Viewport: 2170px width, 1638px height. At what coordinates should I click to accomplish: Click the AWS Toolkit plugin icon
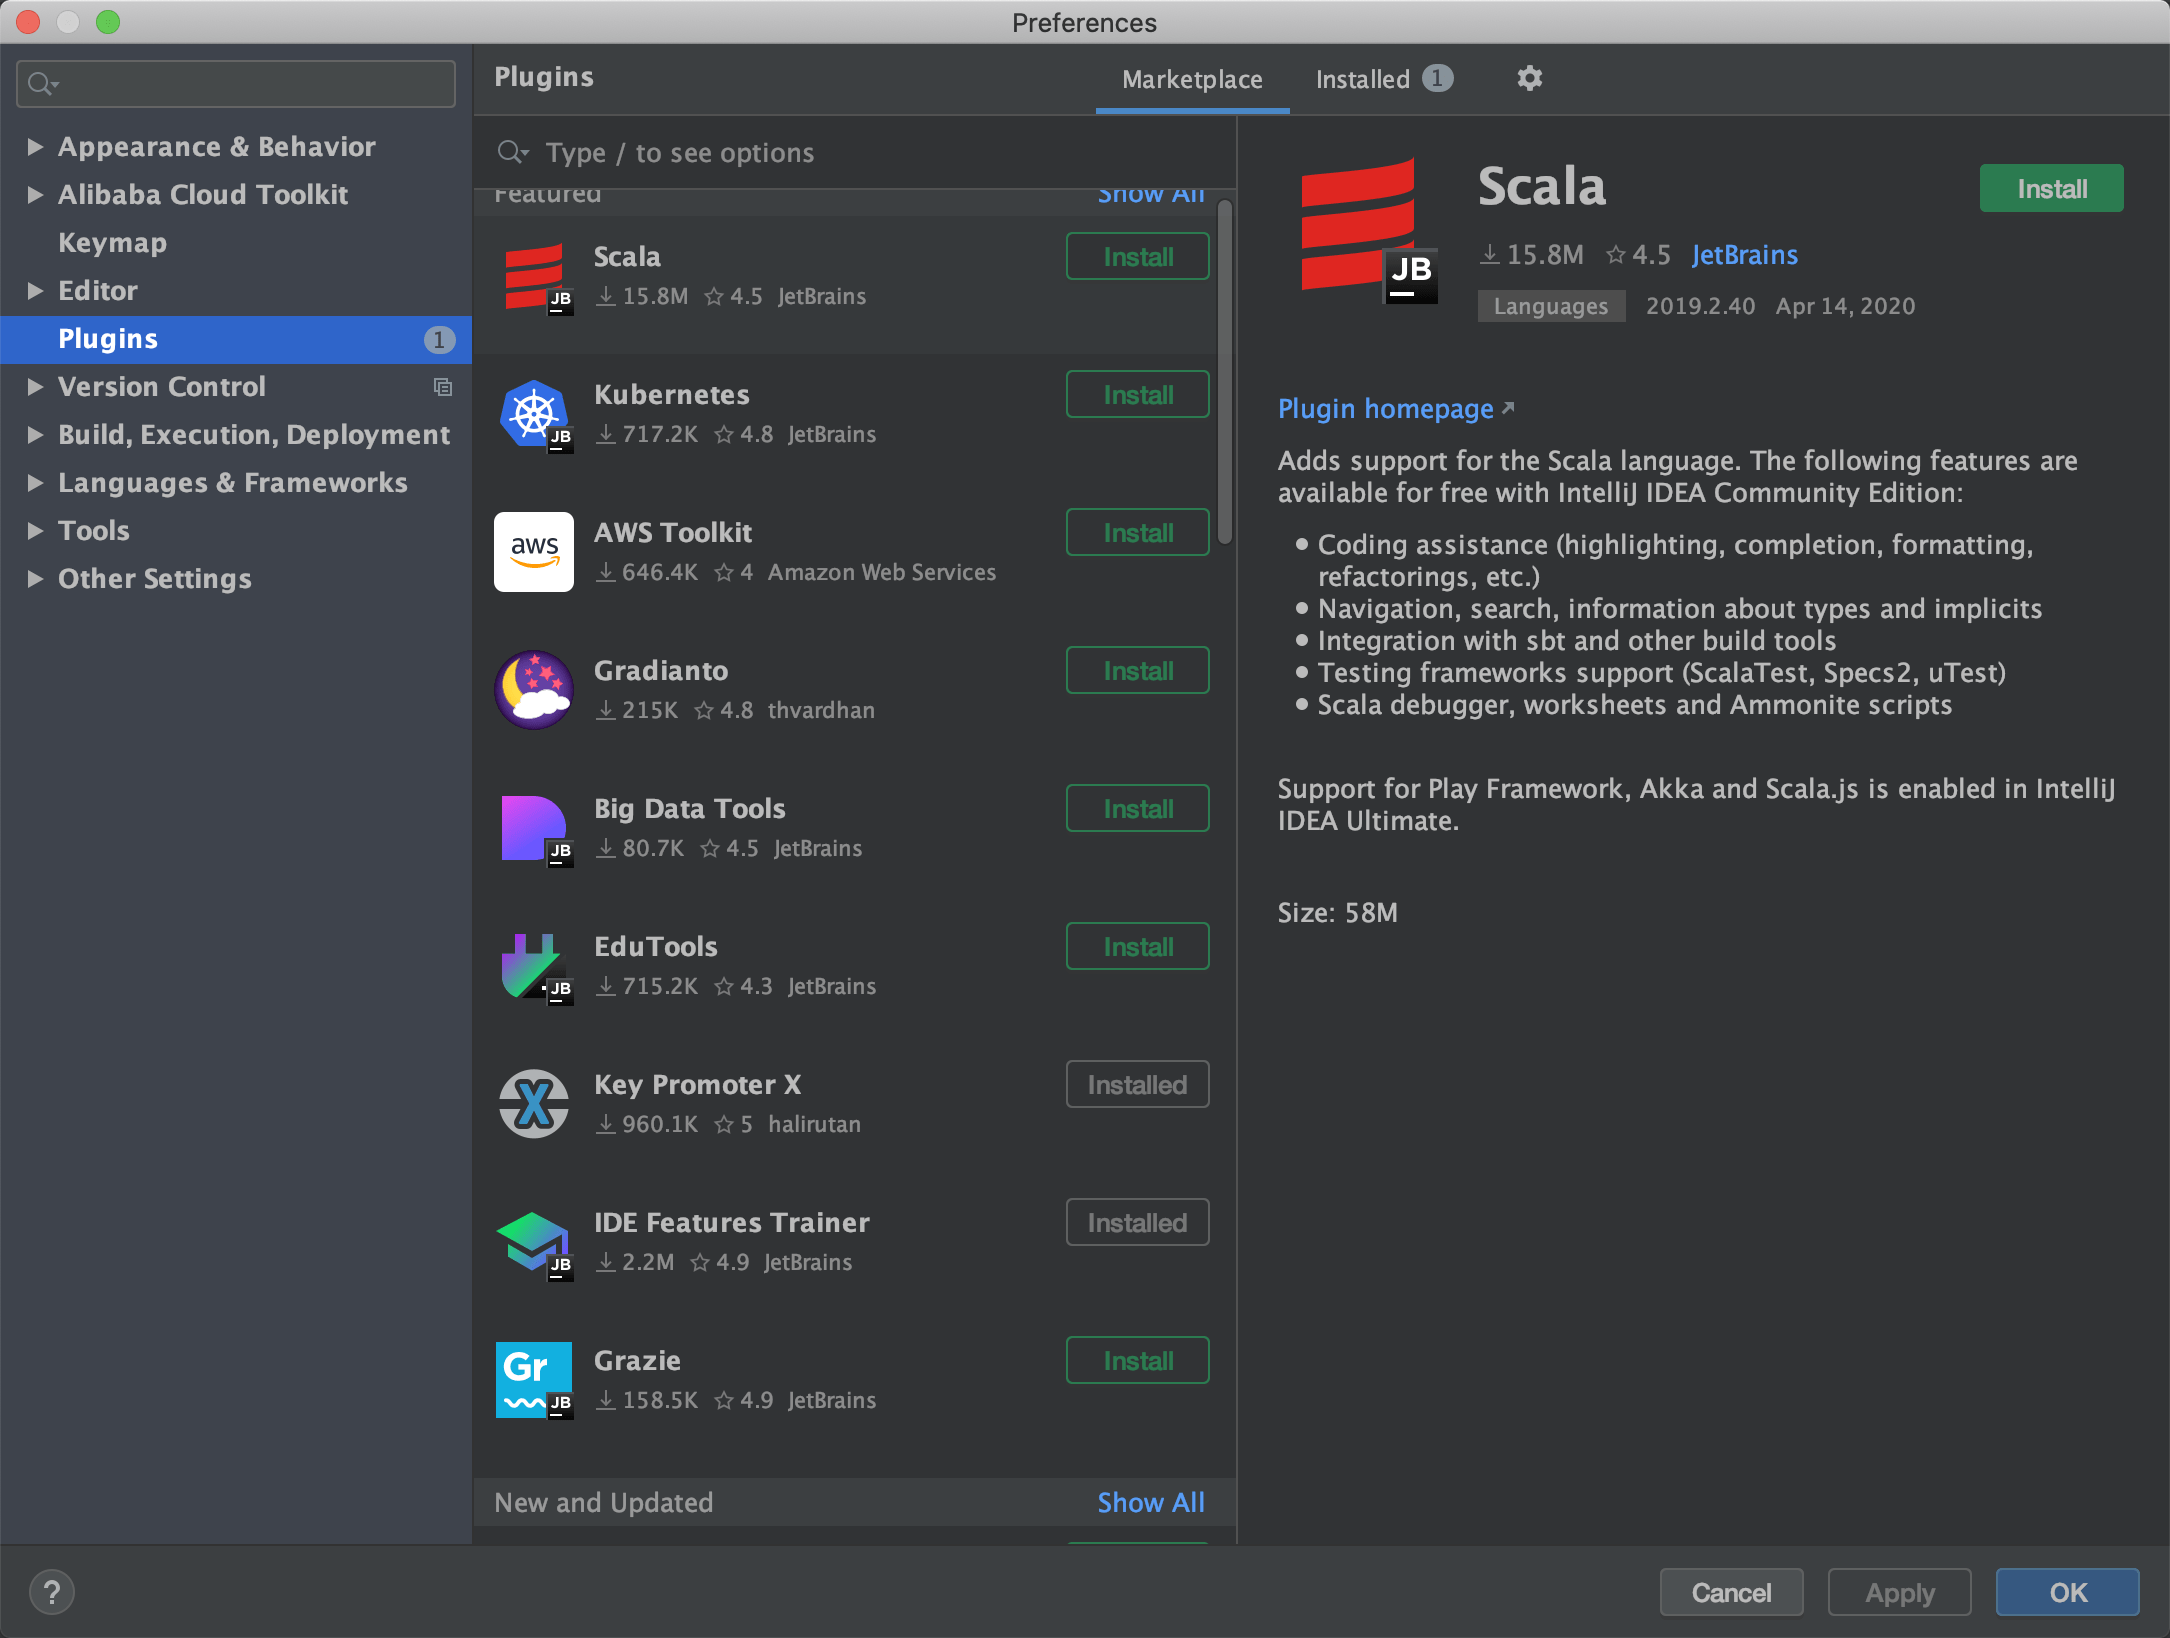pos(534,551)
